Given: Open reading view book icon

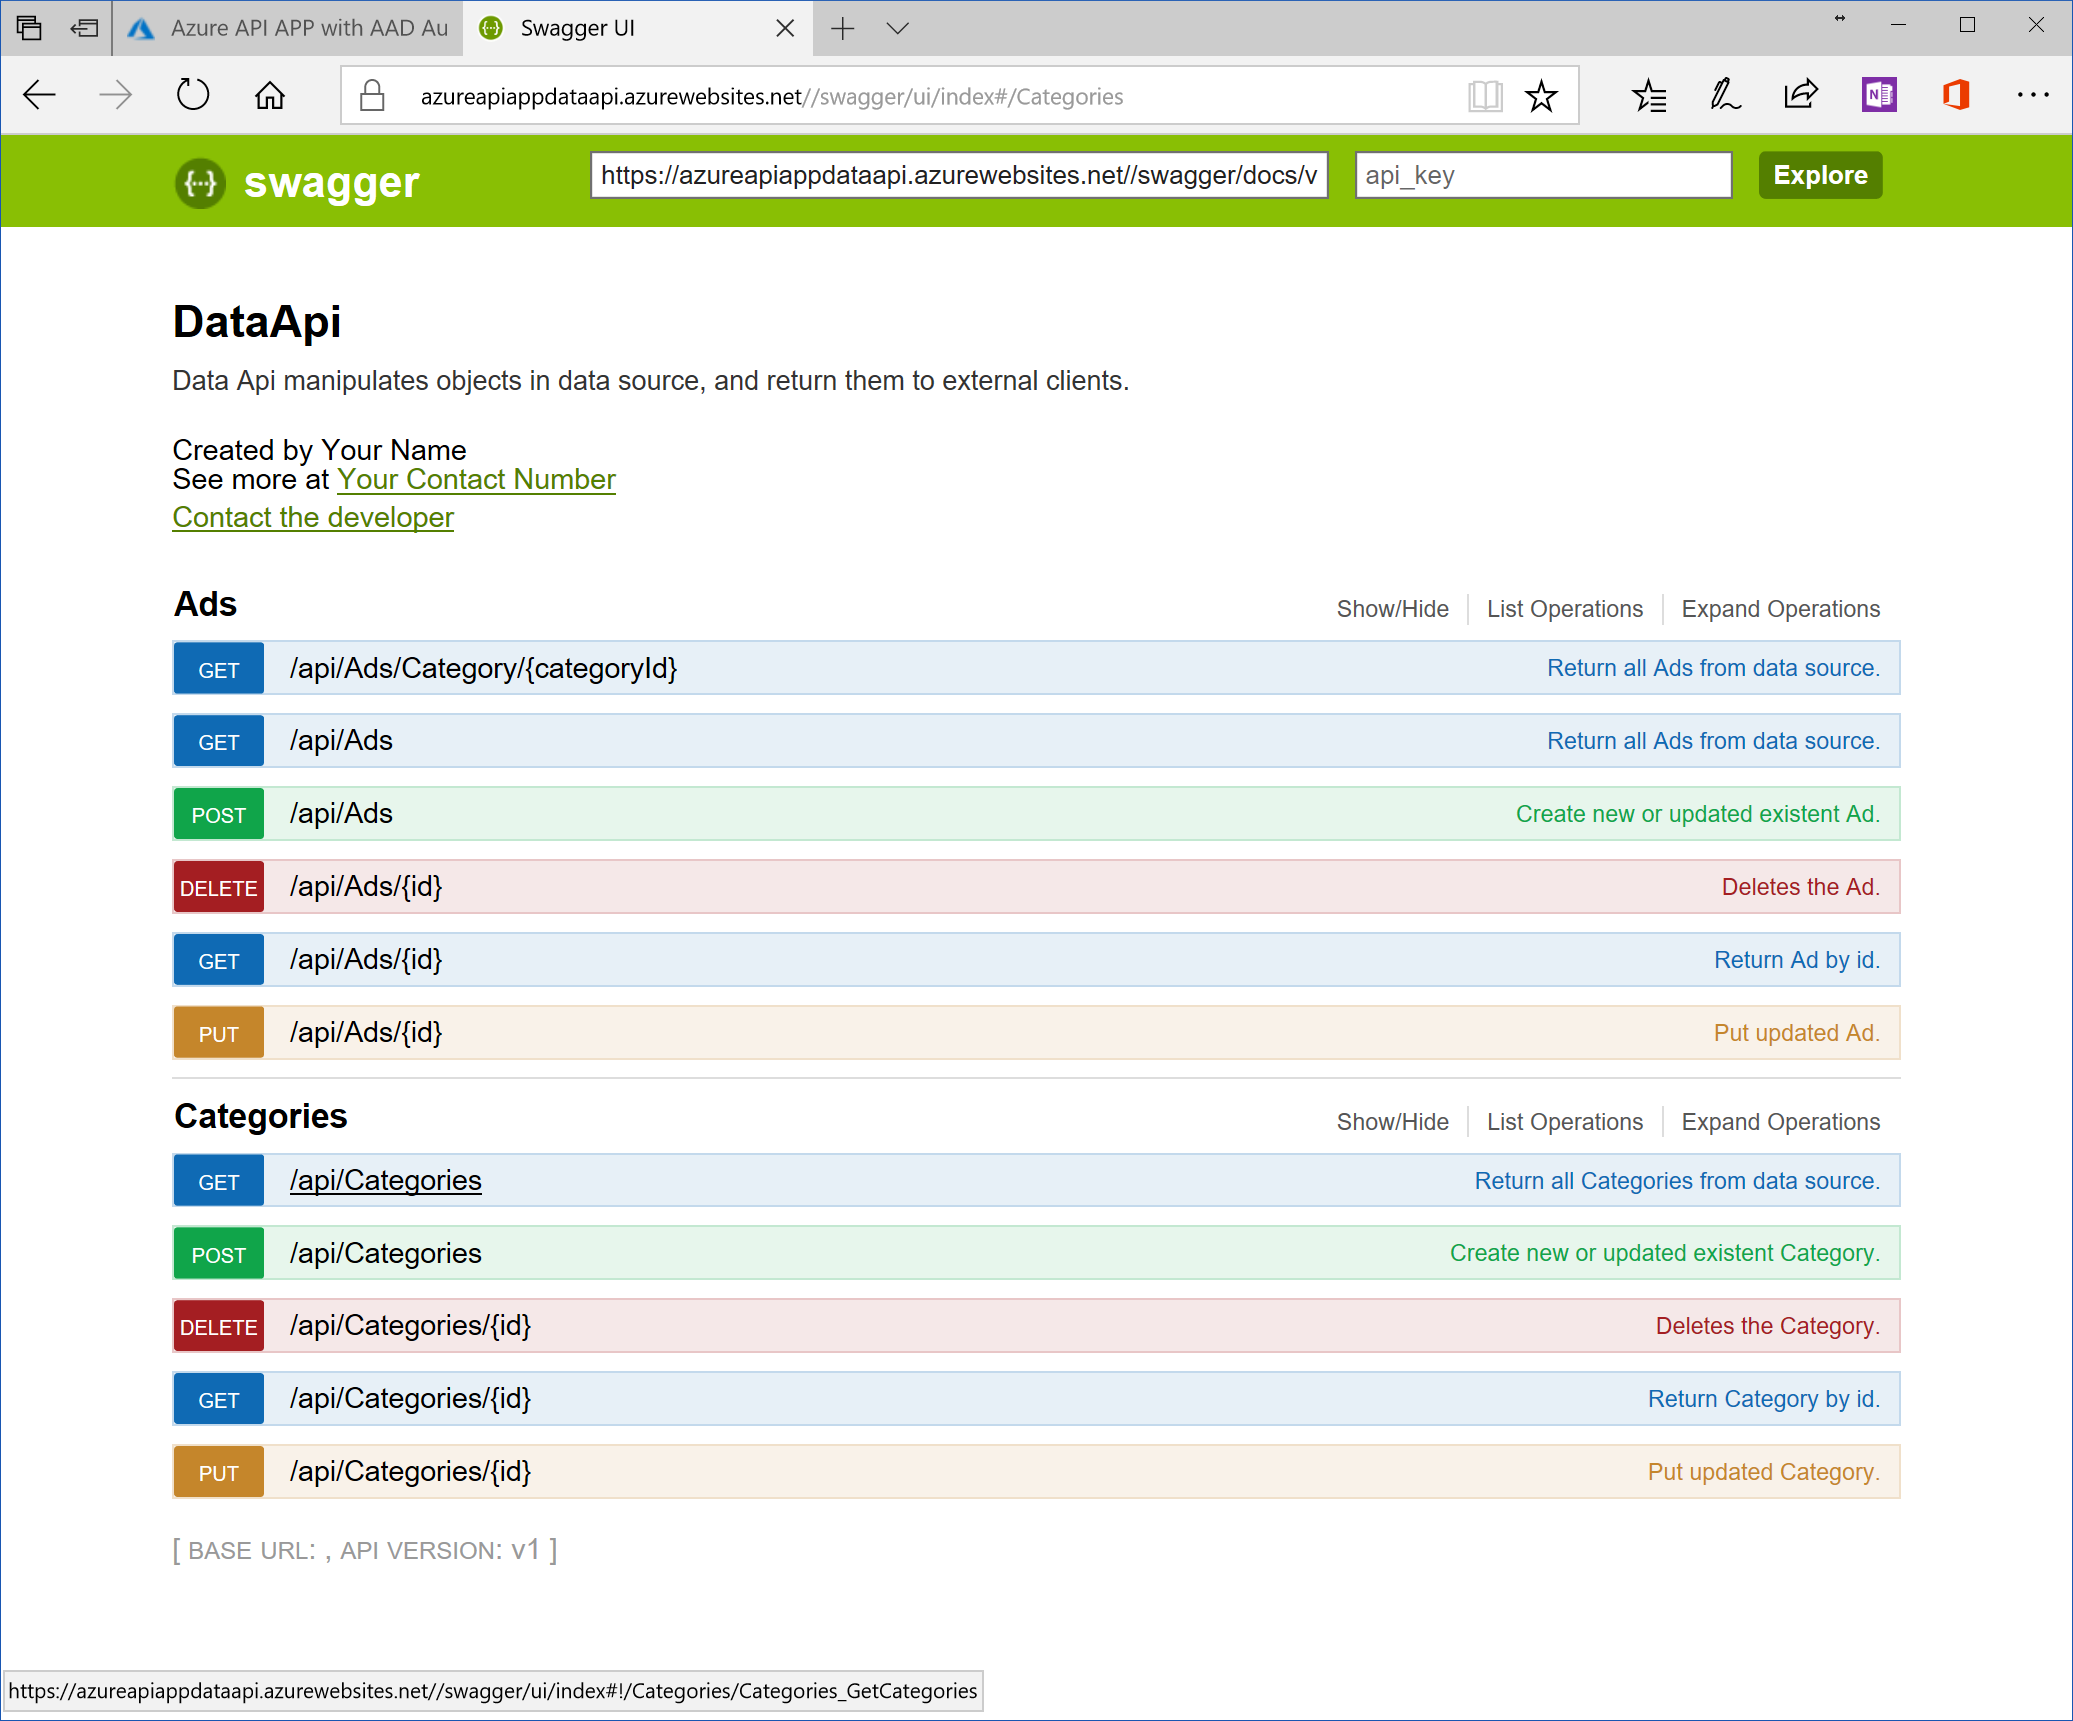Looking at the screenshot, I should 1485,96.
